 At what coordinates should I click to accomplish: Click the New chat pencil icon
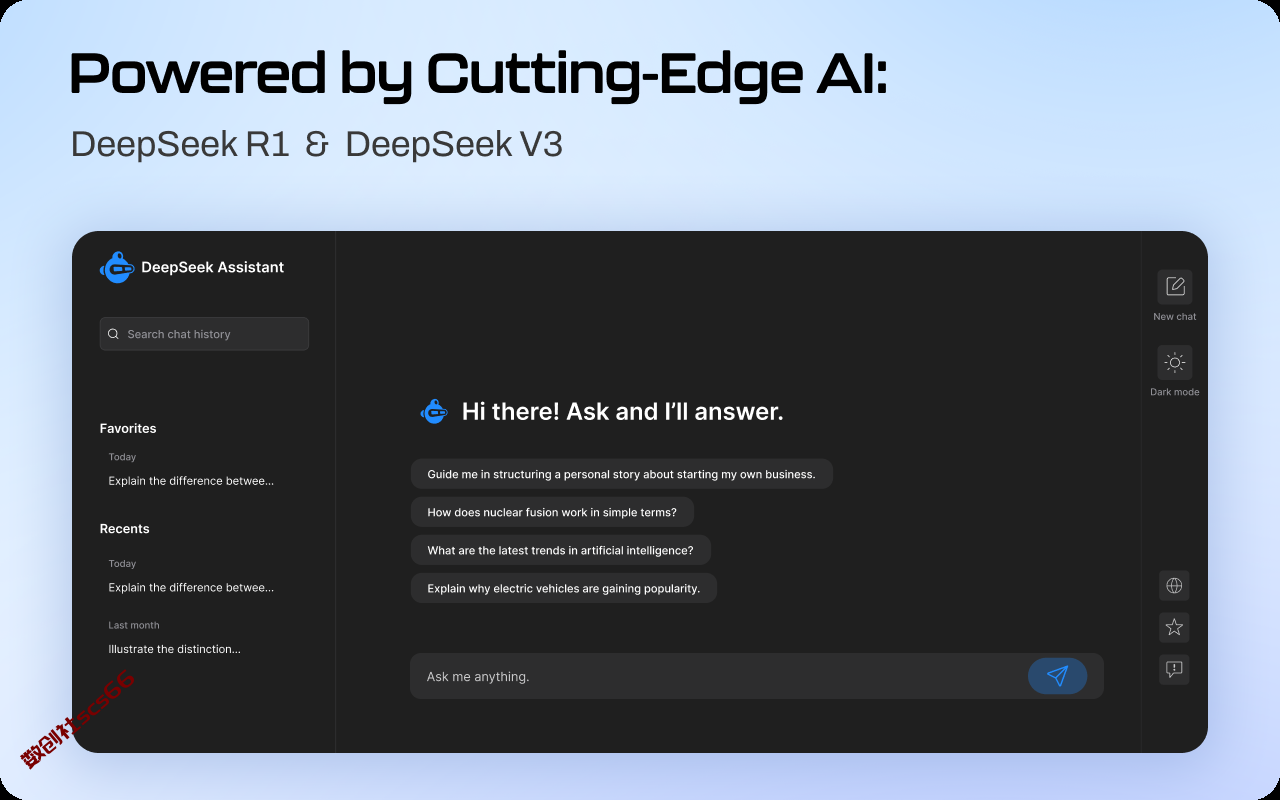[1175, 287]
